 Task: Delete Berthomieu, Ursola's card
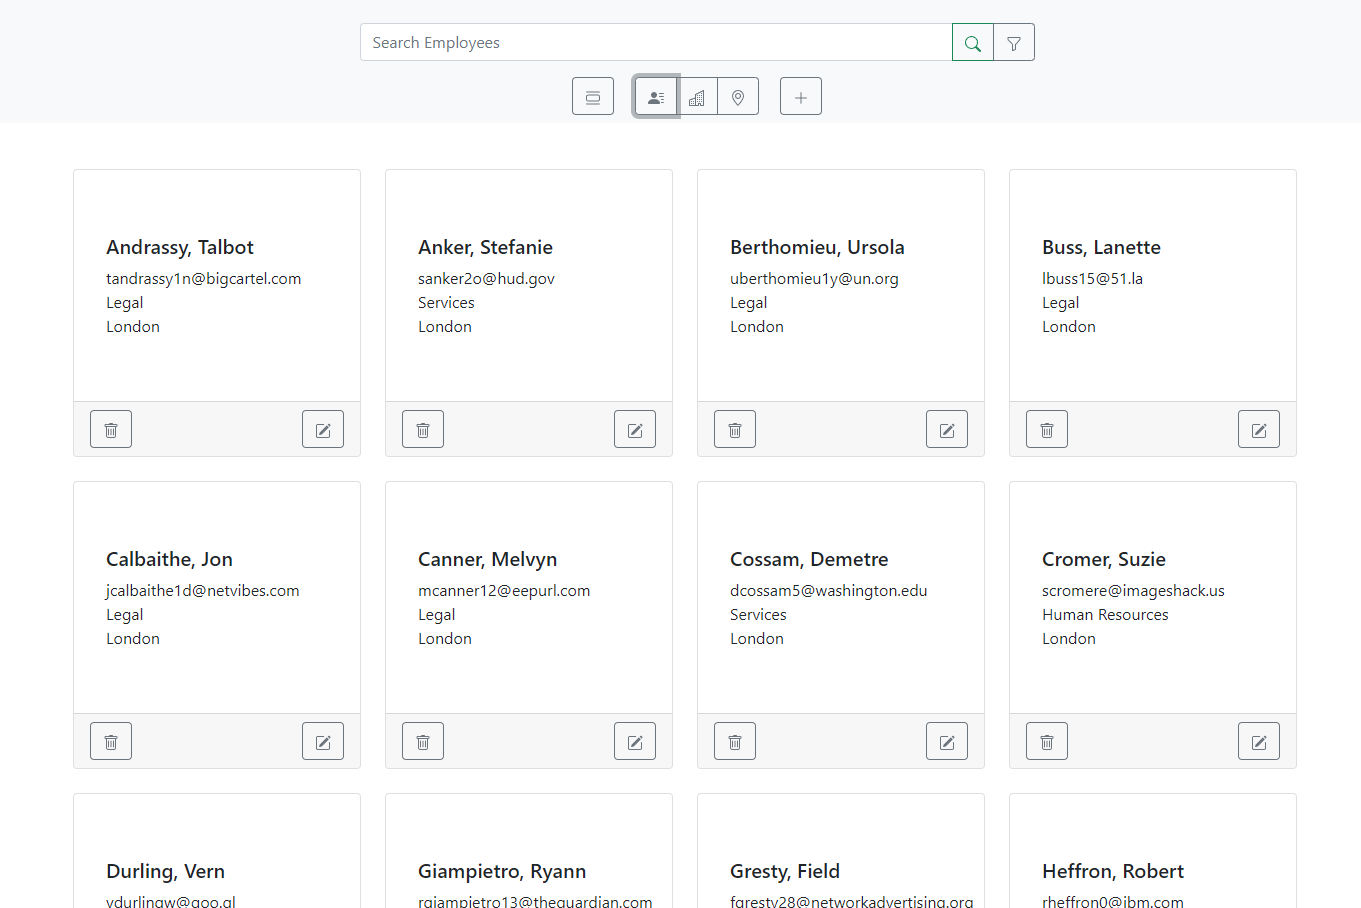pos(734,428)
